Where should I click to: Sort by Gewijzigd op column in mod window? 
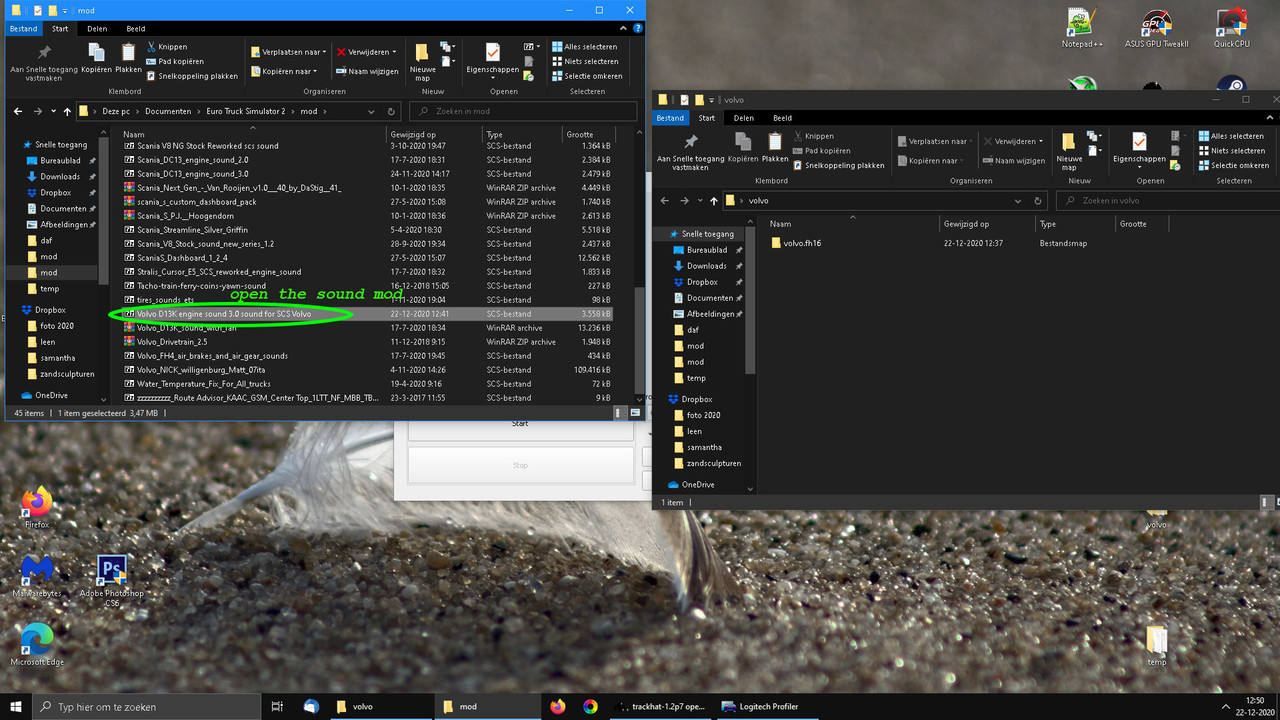(x=434, y=134)
